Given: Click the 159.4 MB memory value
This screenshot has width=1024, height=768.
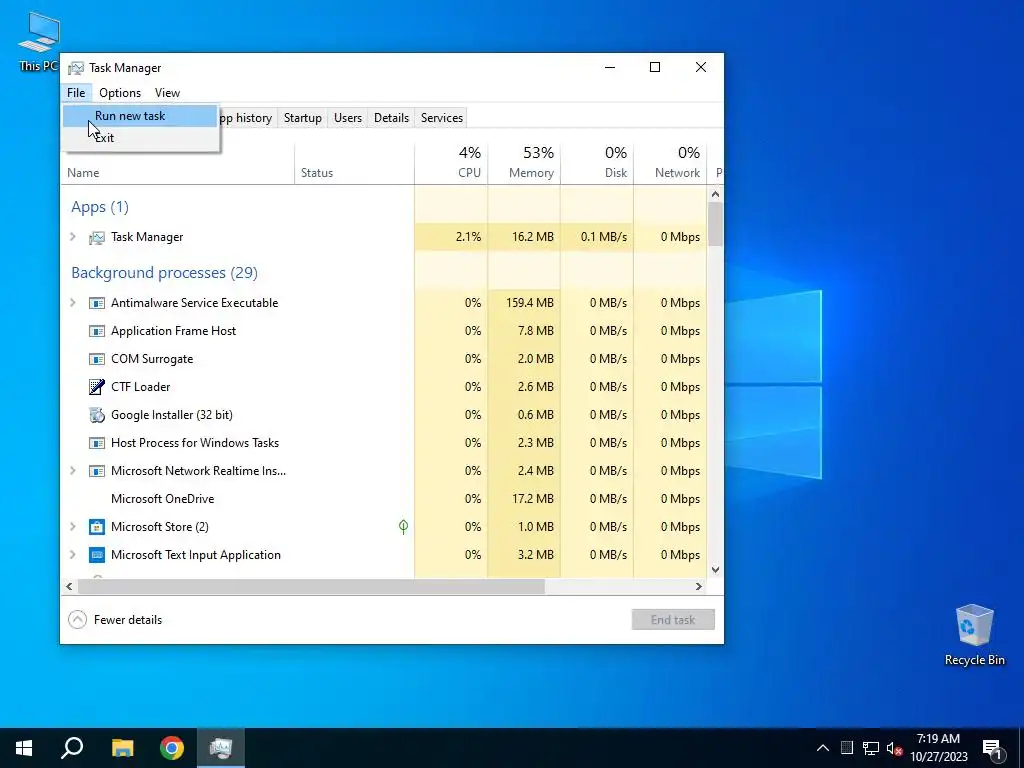Looking at the screenshot, I should click(x=530, y=303).
